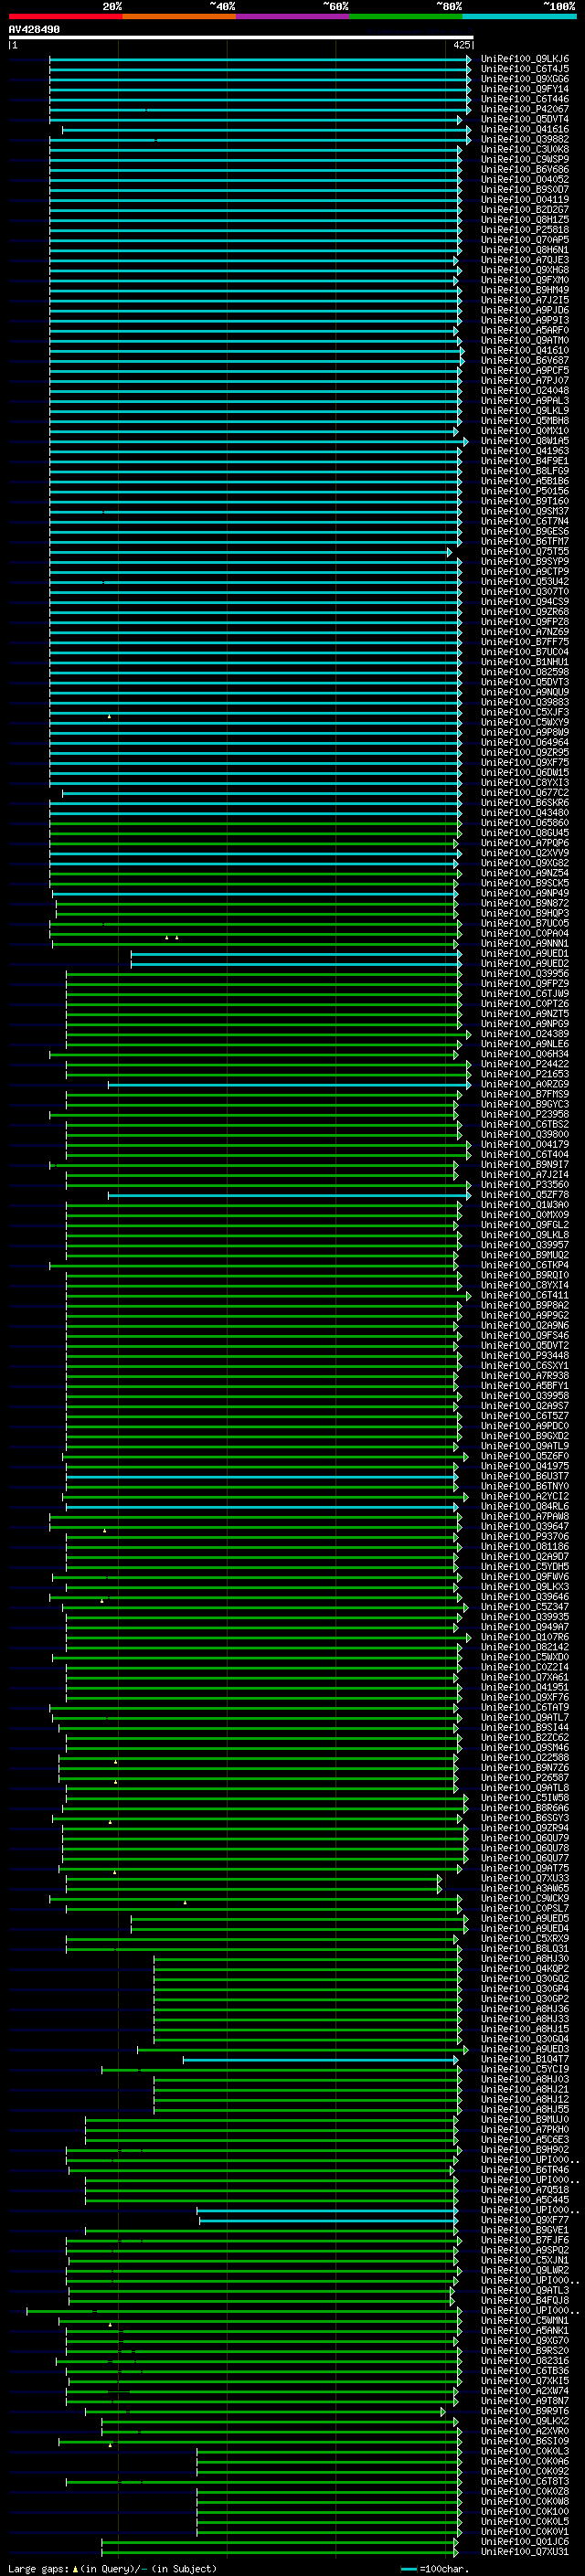Viewport: 585px width, 2576px height.
Task: Click the UniRef100_A5ARF0 label
Action: [x=525, y=330]
